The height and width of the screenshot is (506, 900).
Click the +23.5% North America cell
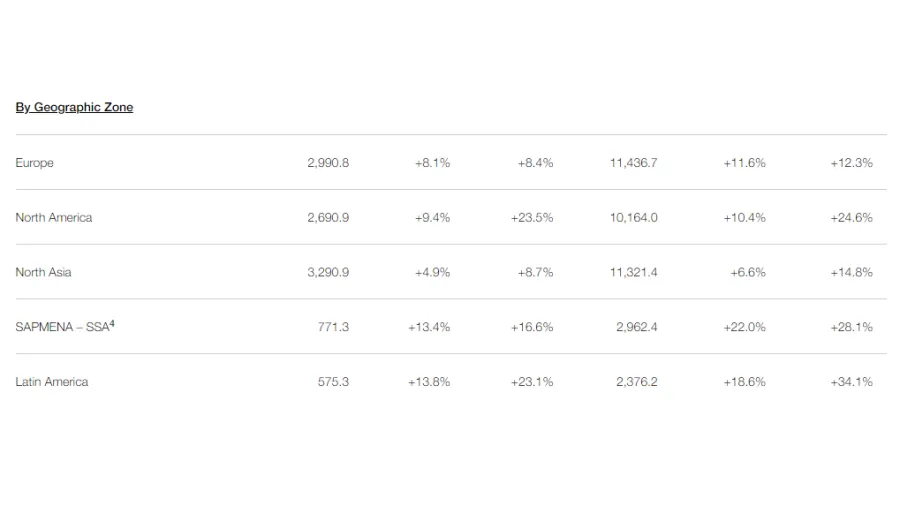532,217
